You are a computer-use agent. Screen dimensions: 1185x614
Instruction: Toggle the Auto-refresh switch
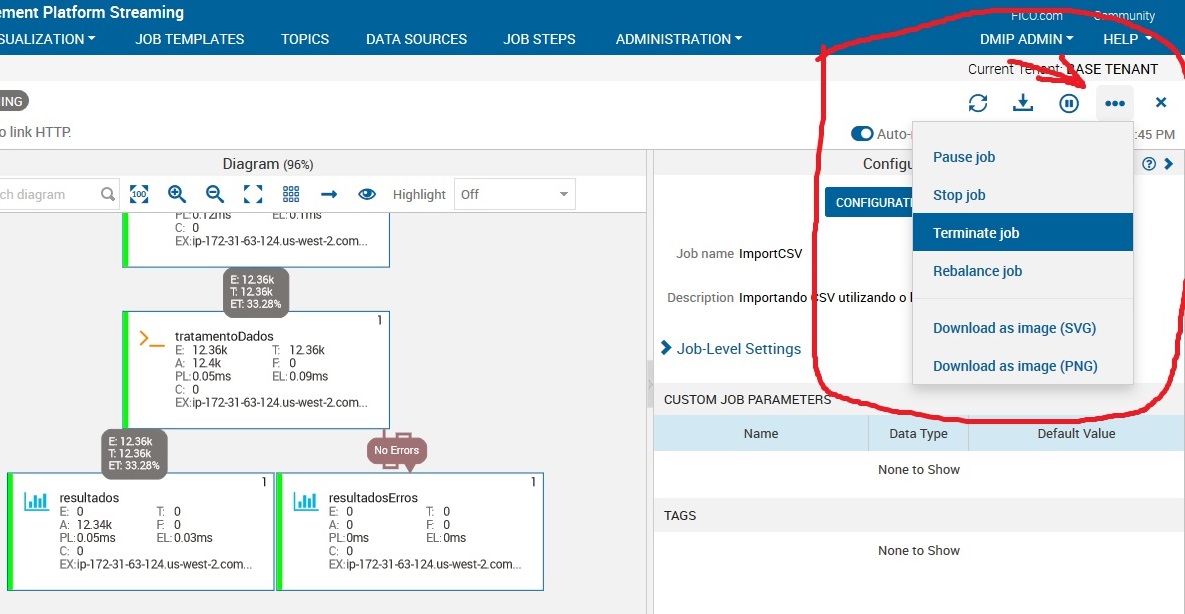[862, 133]
